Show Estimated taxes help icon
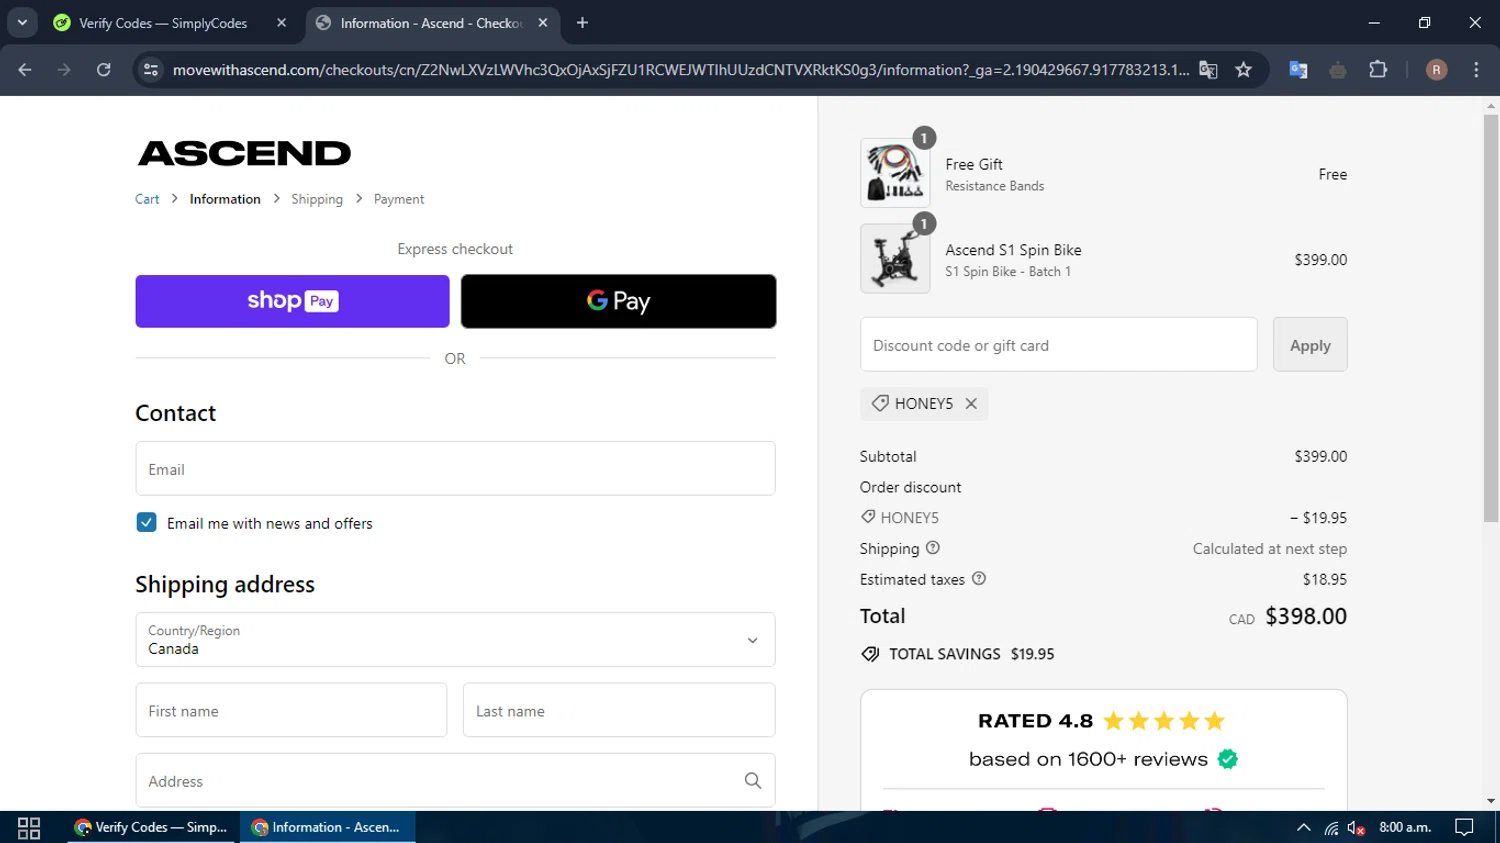The height and width of the screenshot is (843, 1500). coord(979,579)
